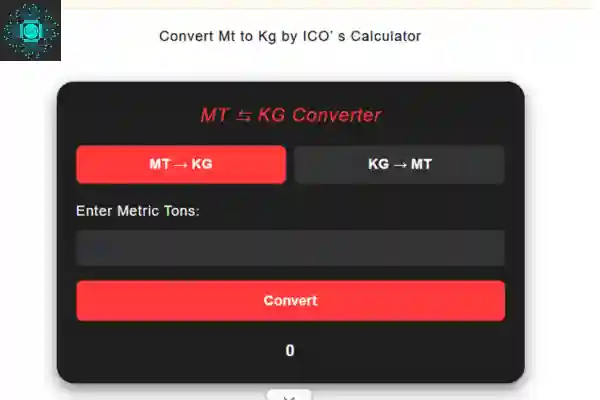Click the pale banner strip at top
The image size is (600, 400).
coord(330,4)
